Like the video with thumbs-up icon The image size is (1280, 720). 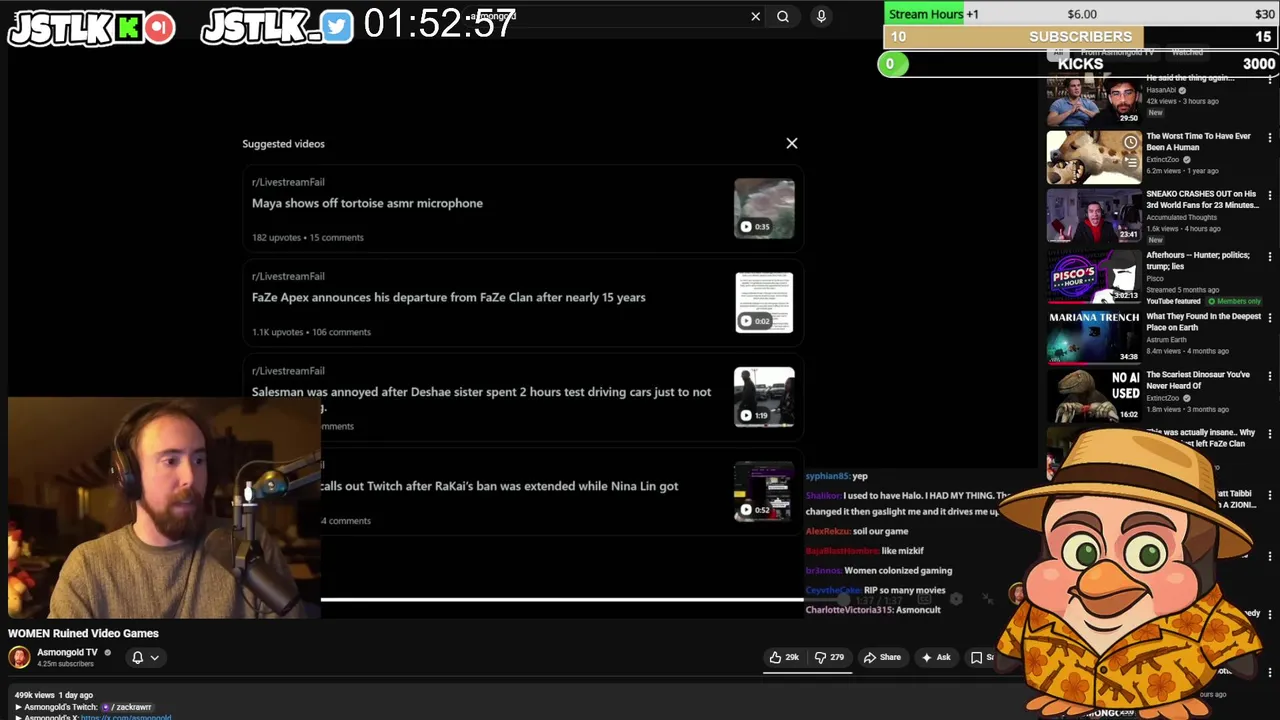785,657
